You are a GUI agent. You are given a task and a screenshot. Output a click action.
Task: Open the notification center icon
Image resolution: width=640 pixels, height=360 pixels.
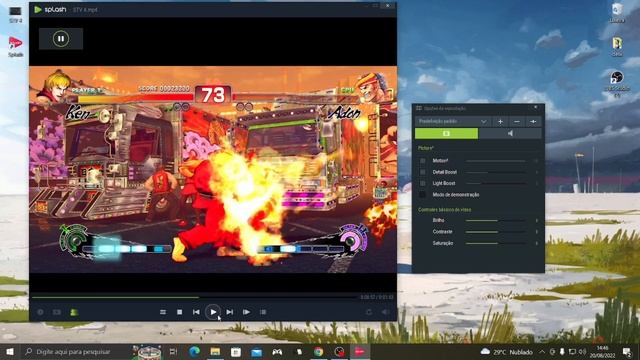tap(627, 351)
